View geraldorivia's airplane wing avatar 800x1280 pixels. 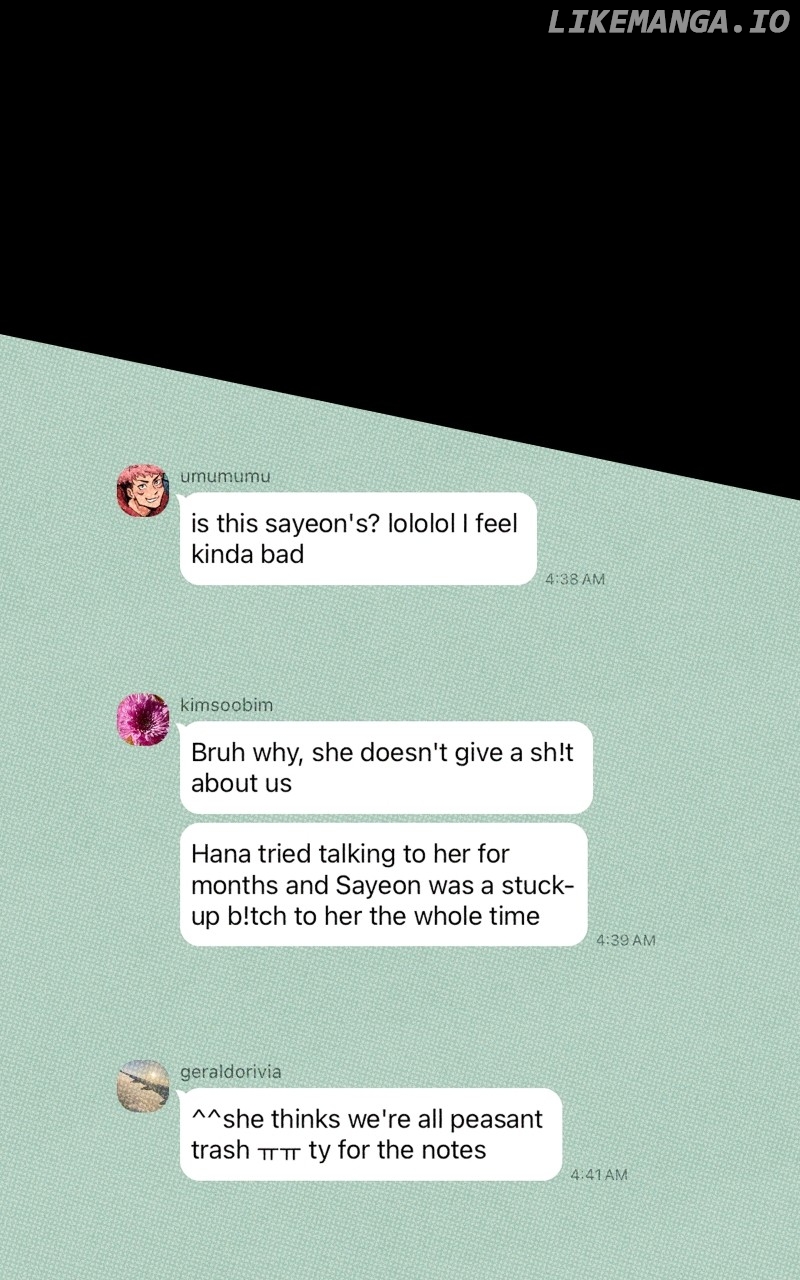point(143,1086)
